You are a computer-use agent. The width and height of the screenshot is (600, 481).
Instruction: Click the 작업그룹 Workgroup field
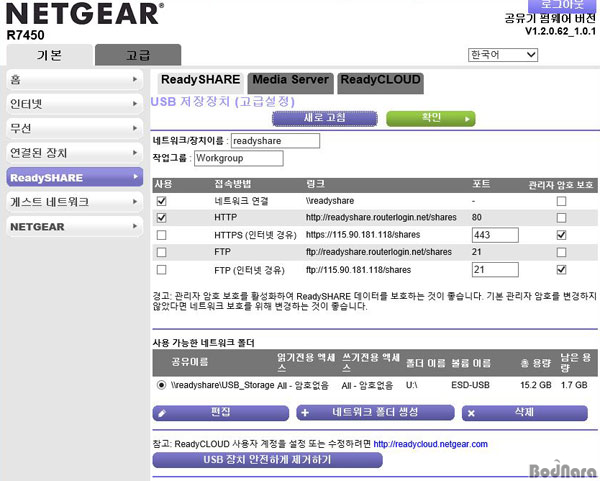pos(239,158)
